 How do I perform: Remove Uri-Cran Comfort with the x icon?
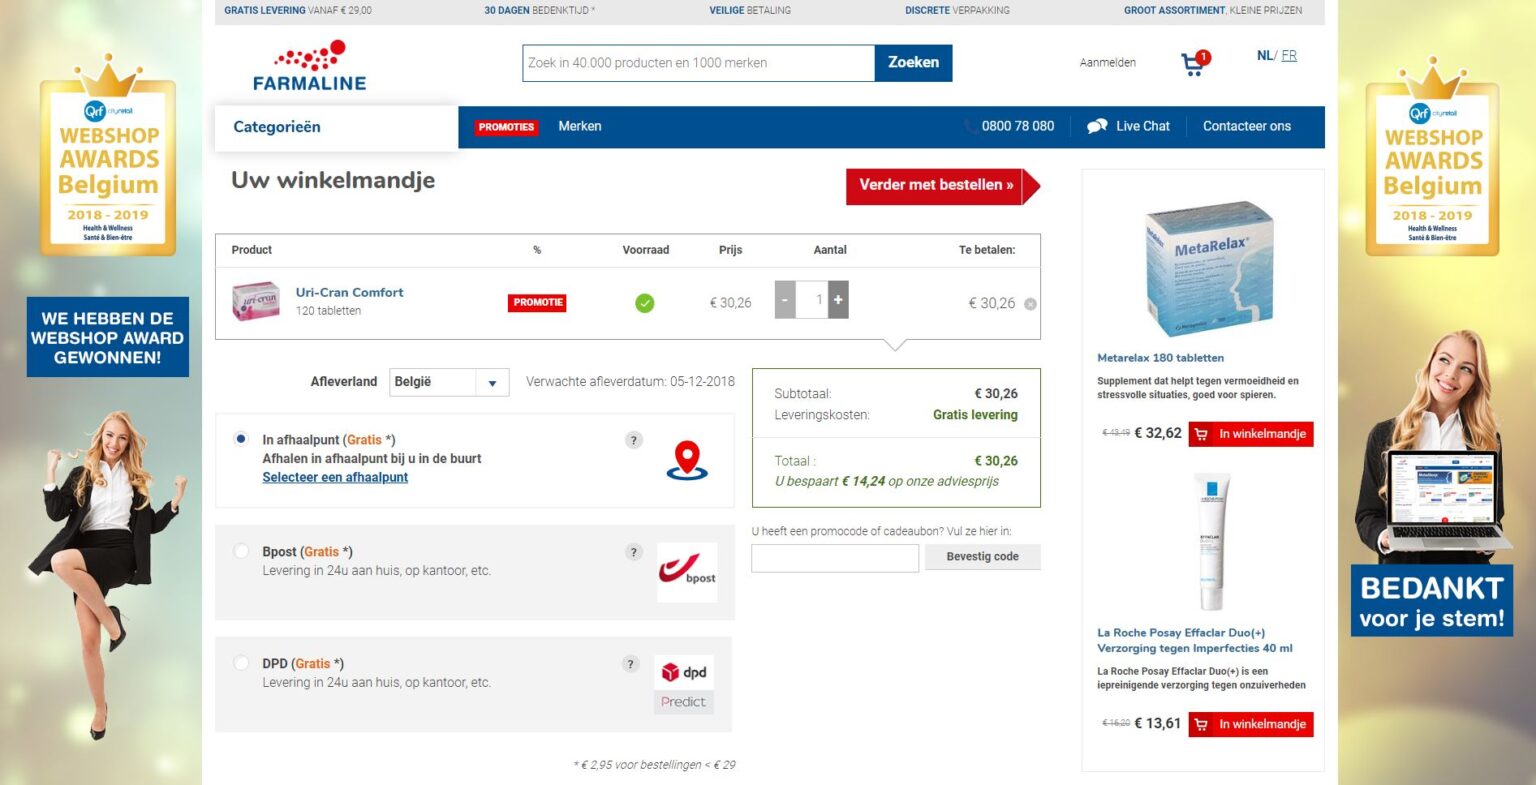1029,303
